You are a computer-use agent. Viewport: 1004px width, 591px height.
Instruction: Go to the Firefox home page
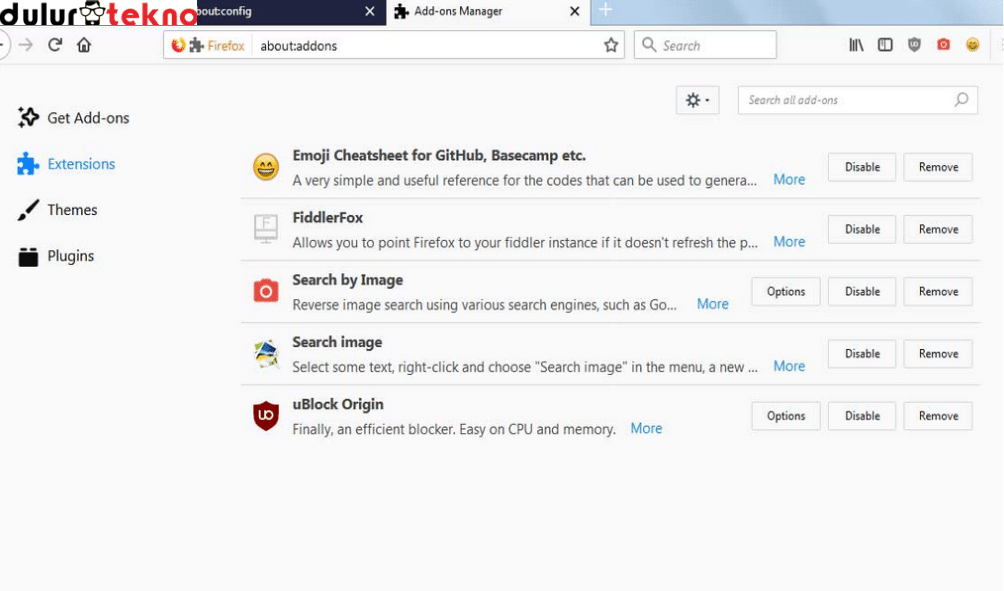tap(84, 45)
